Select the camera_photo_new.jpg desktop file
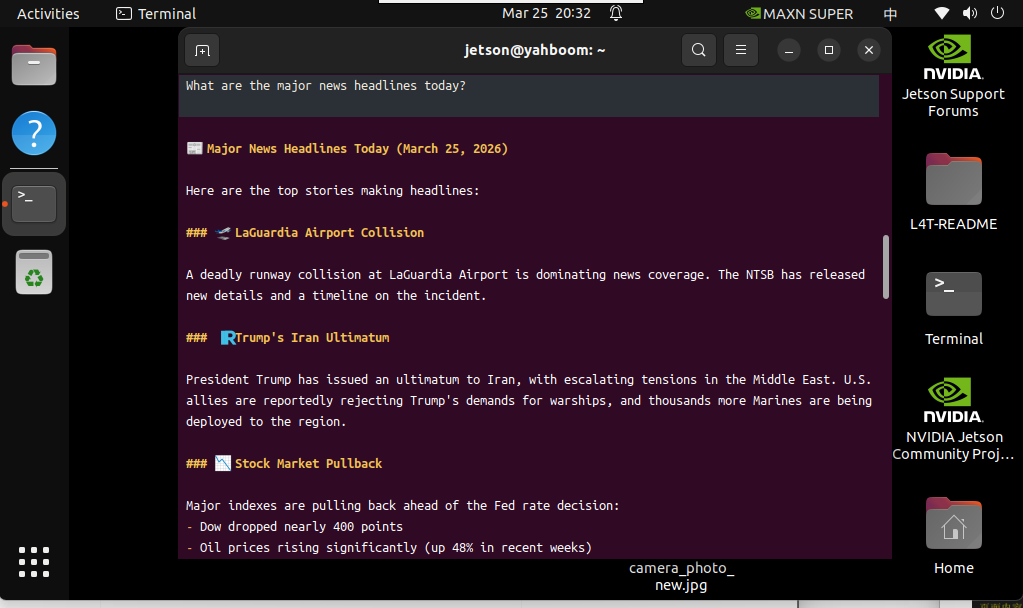The width and height of the screenshot is (1023, 608). coord(681,576)
